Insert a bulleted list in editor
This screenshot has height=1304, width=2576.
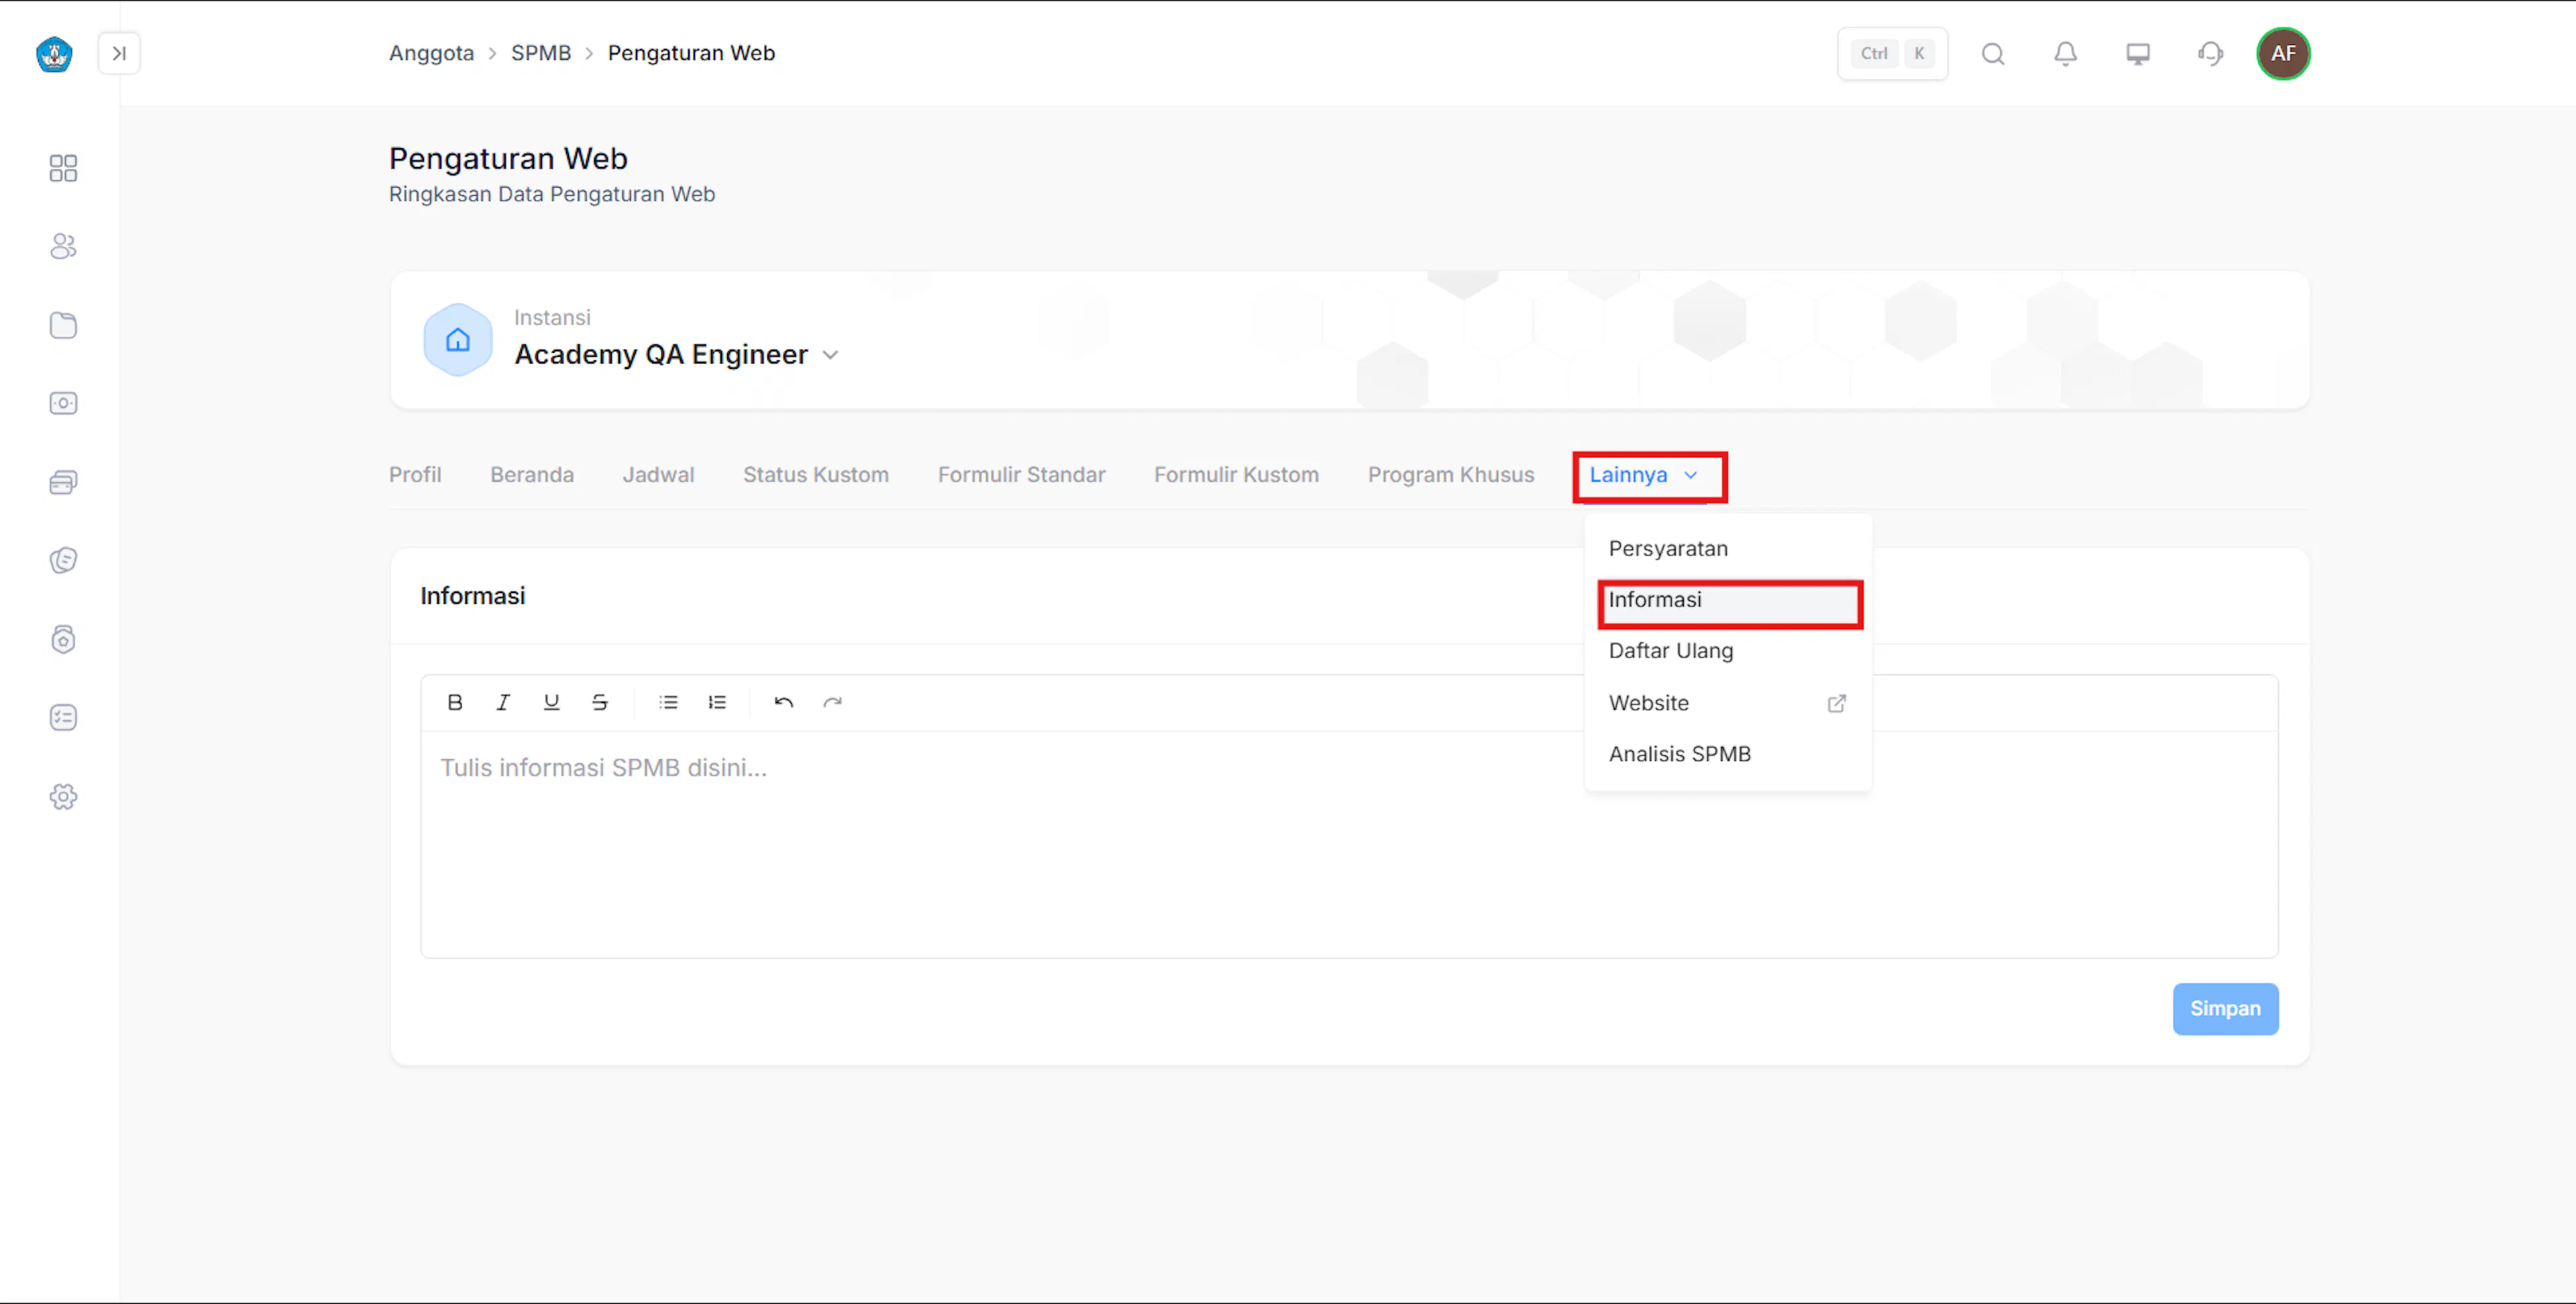669,702
